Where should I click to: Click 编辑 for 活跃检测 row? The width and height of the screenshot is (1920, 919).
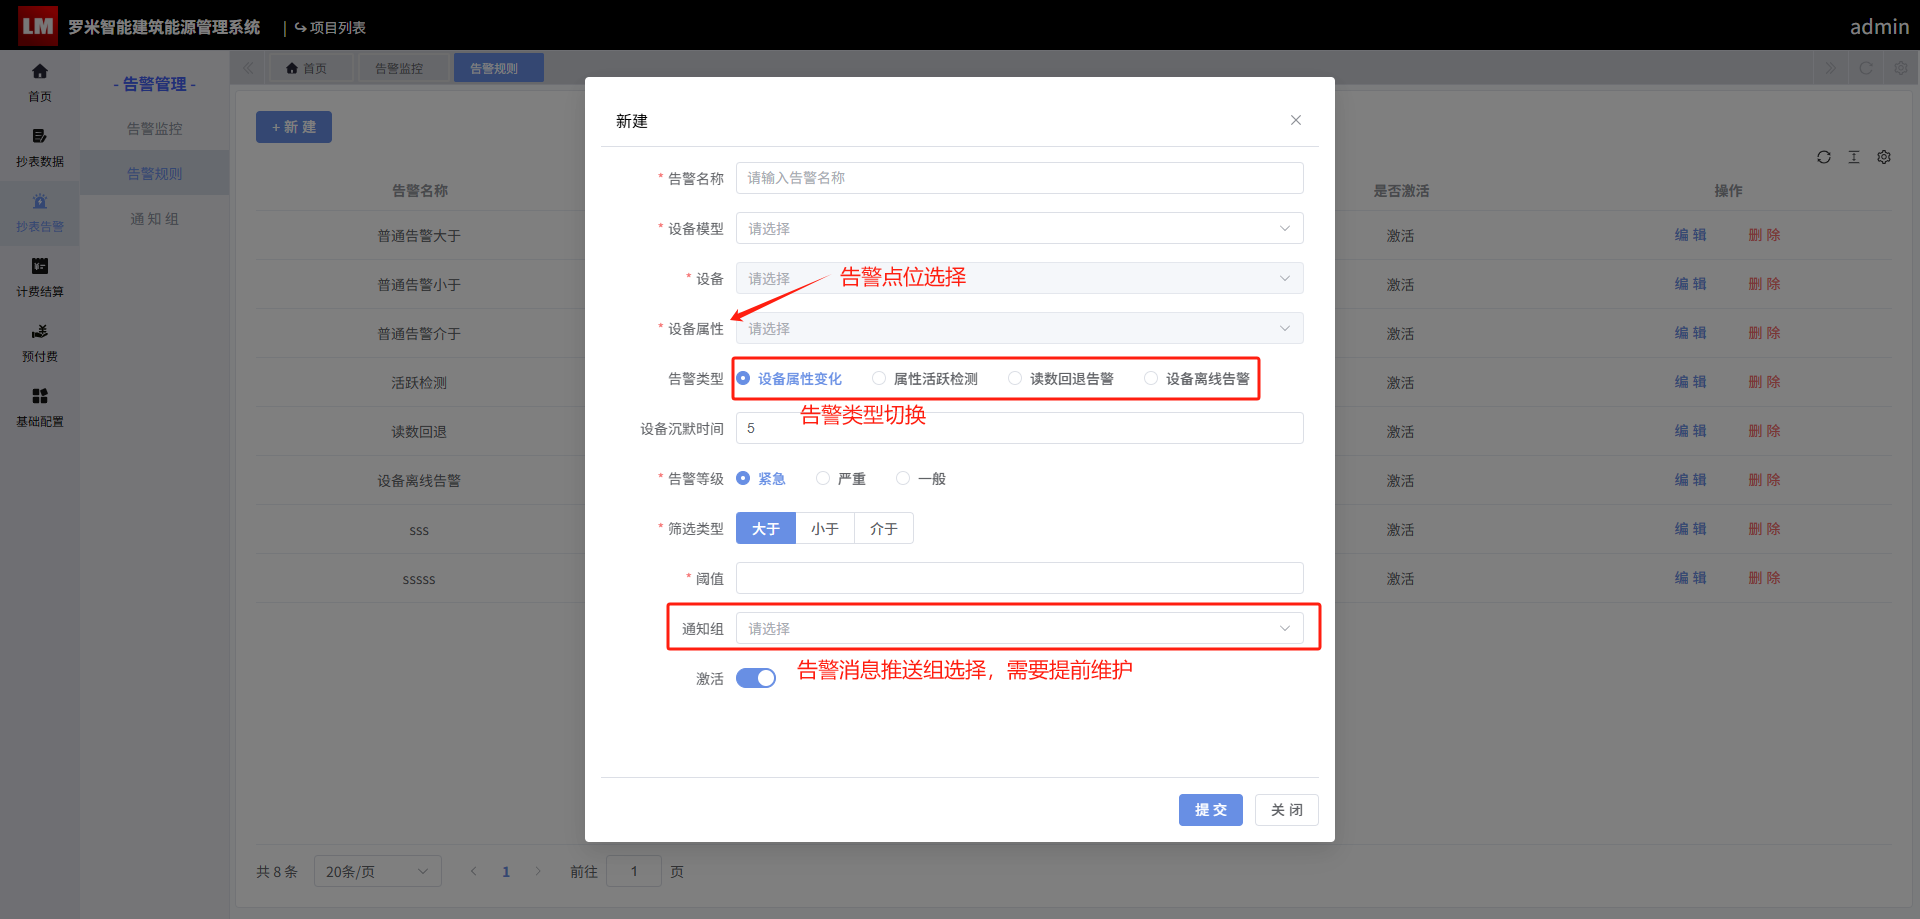[1690, 382]
